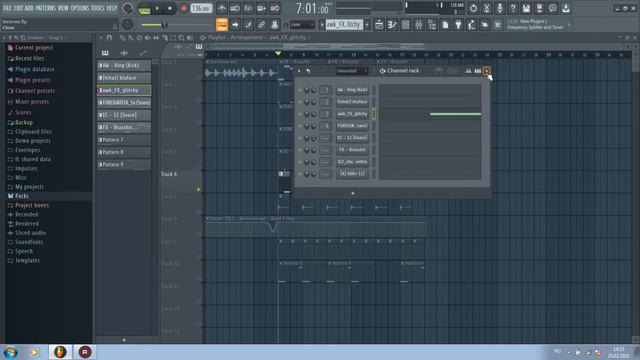Viewport: 640px width, 360px height.
Task: Click the add-pattern arrow right of the selector
Action: (367, 25)
